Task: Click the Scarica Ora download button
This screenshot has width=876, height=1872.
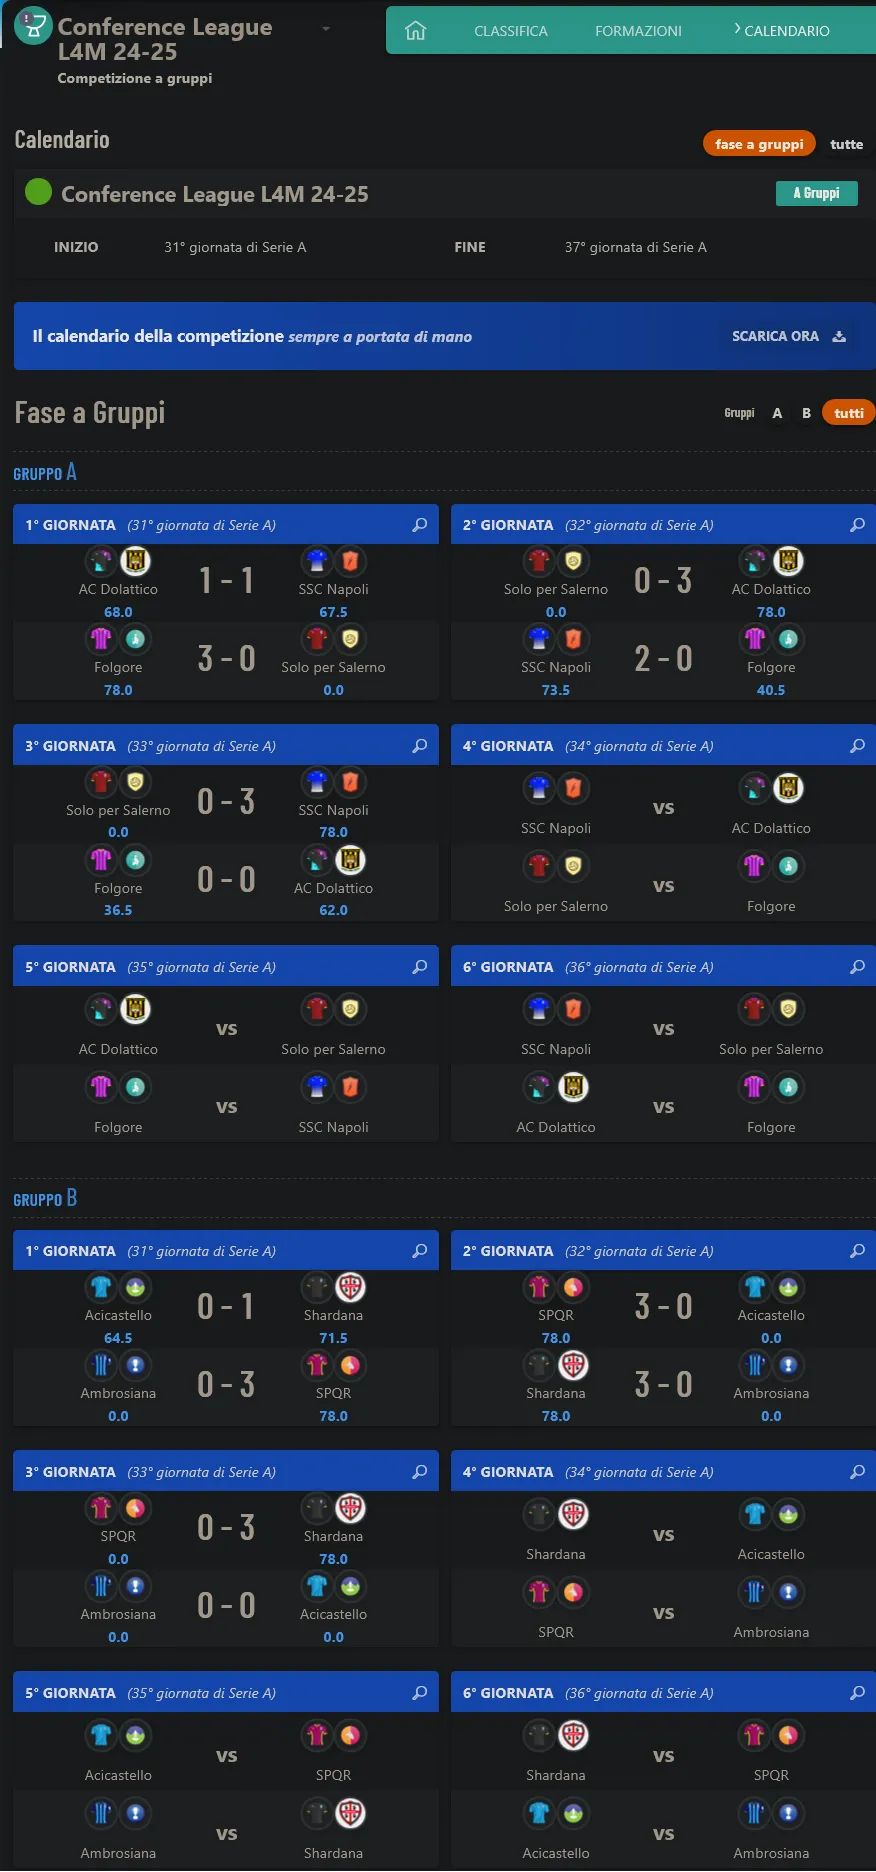Action: (776, 336)
